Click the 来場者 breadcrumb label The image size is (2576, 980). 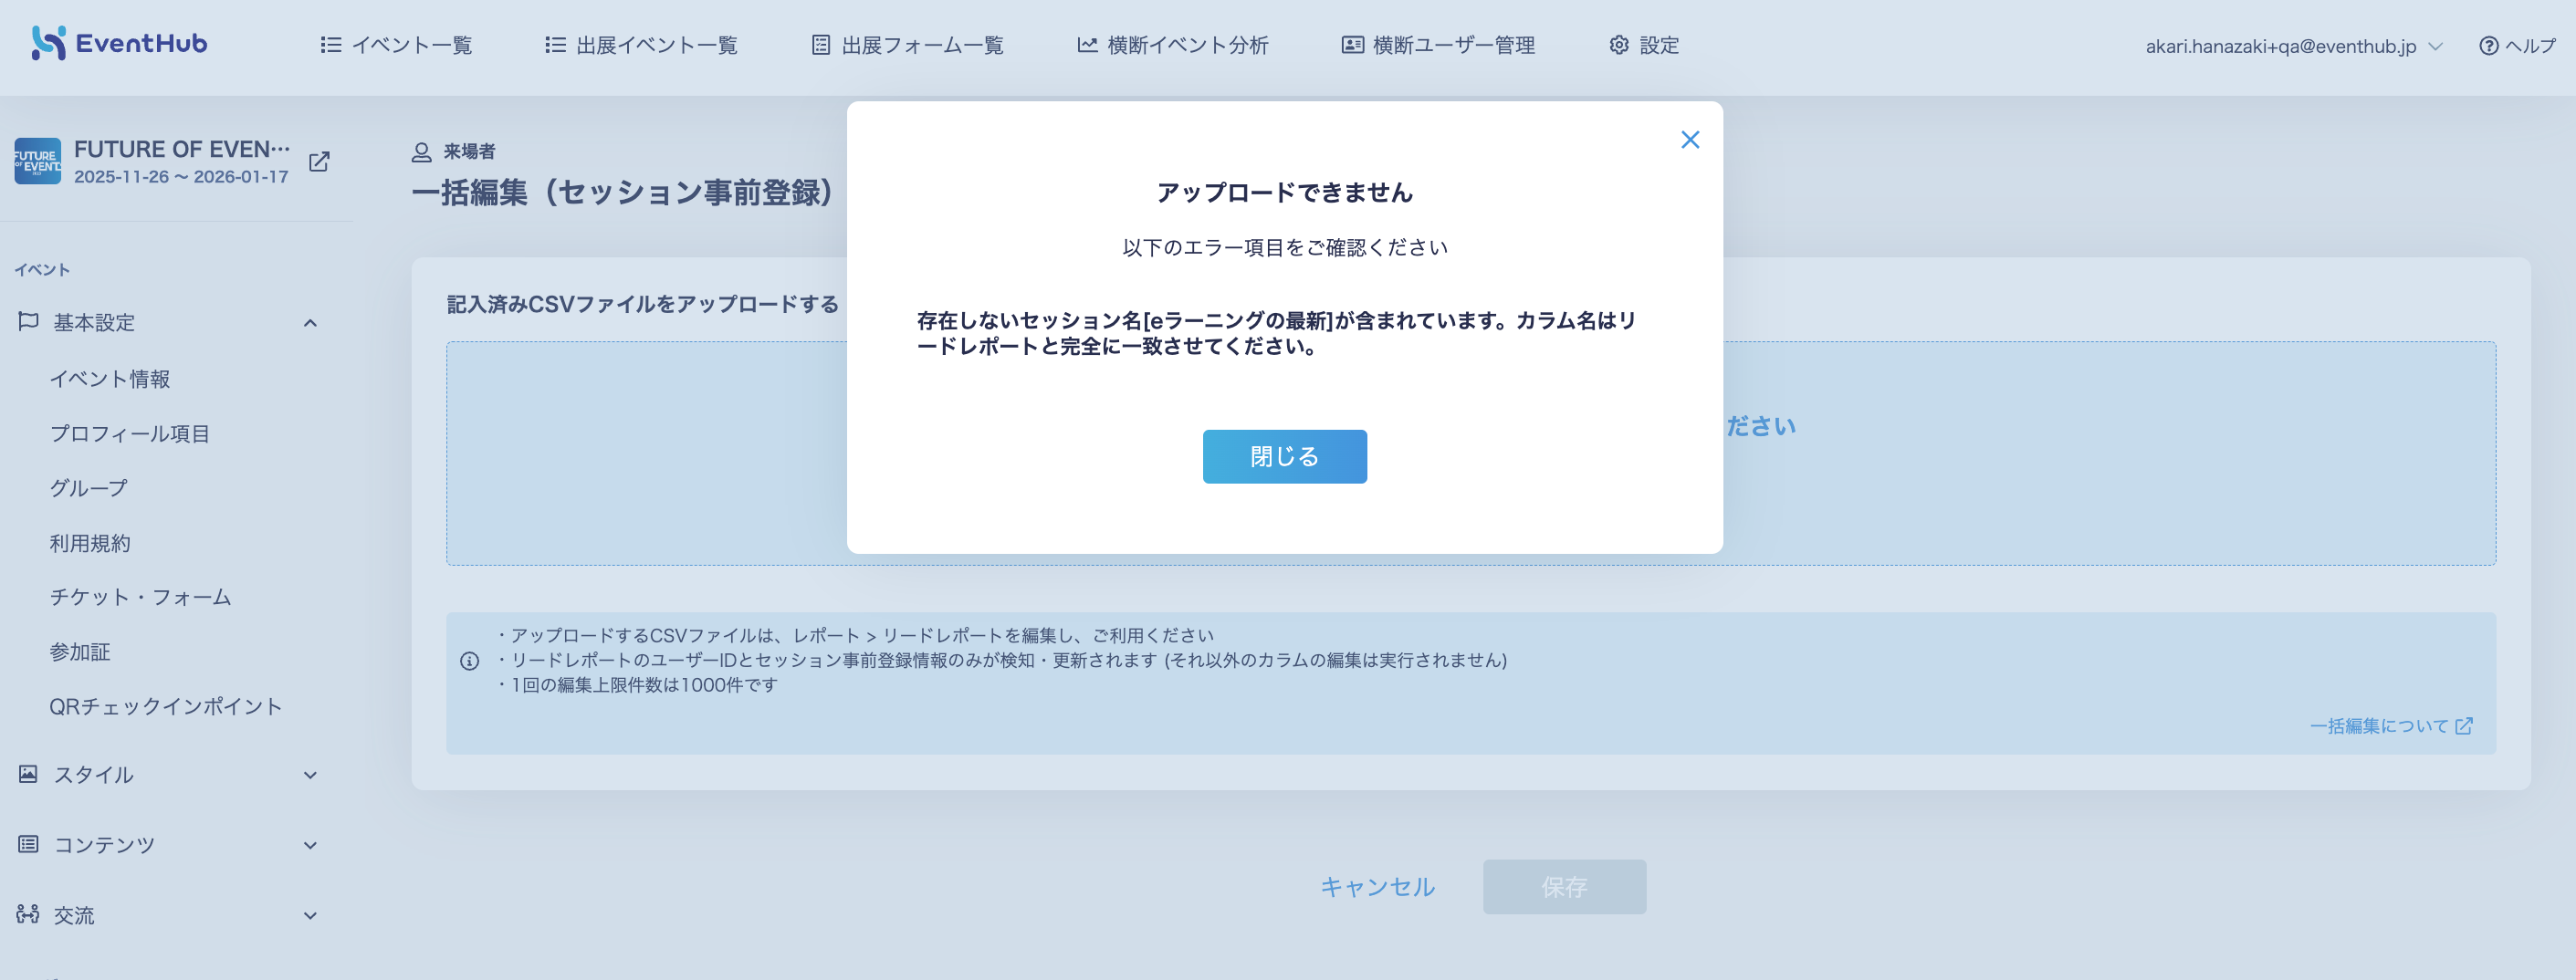coord(469,152)
